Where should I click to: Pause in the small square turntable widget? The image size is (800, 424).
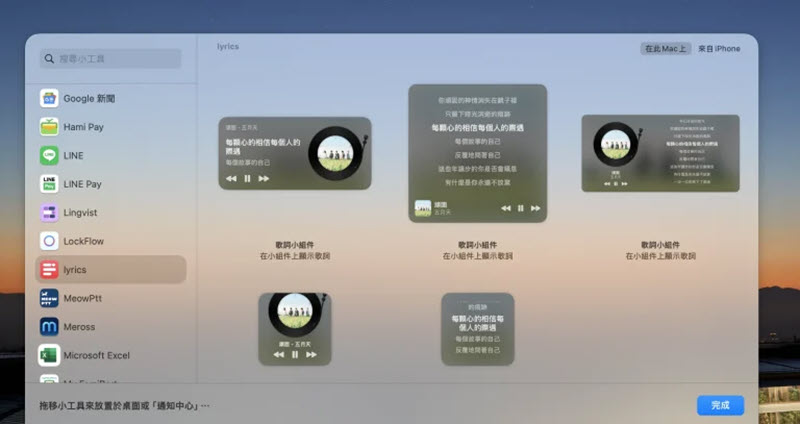click(x=295, y=354)
